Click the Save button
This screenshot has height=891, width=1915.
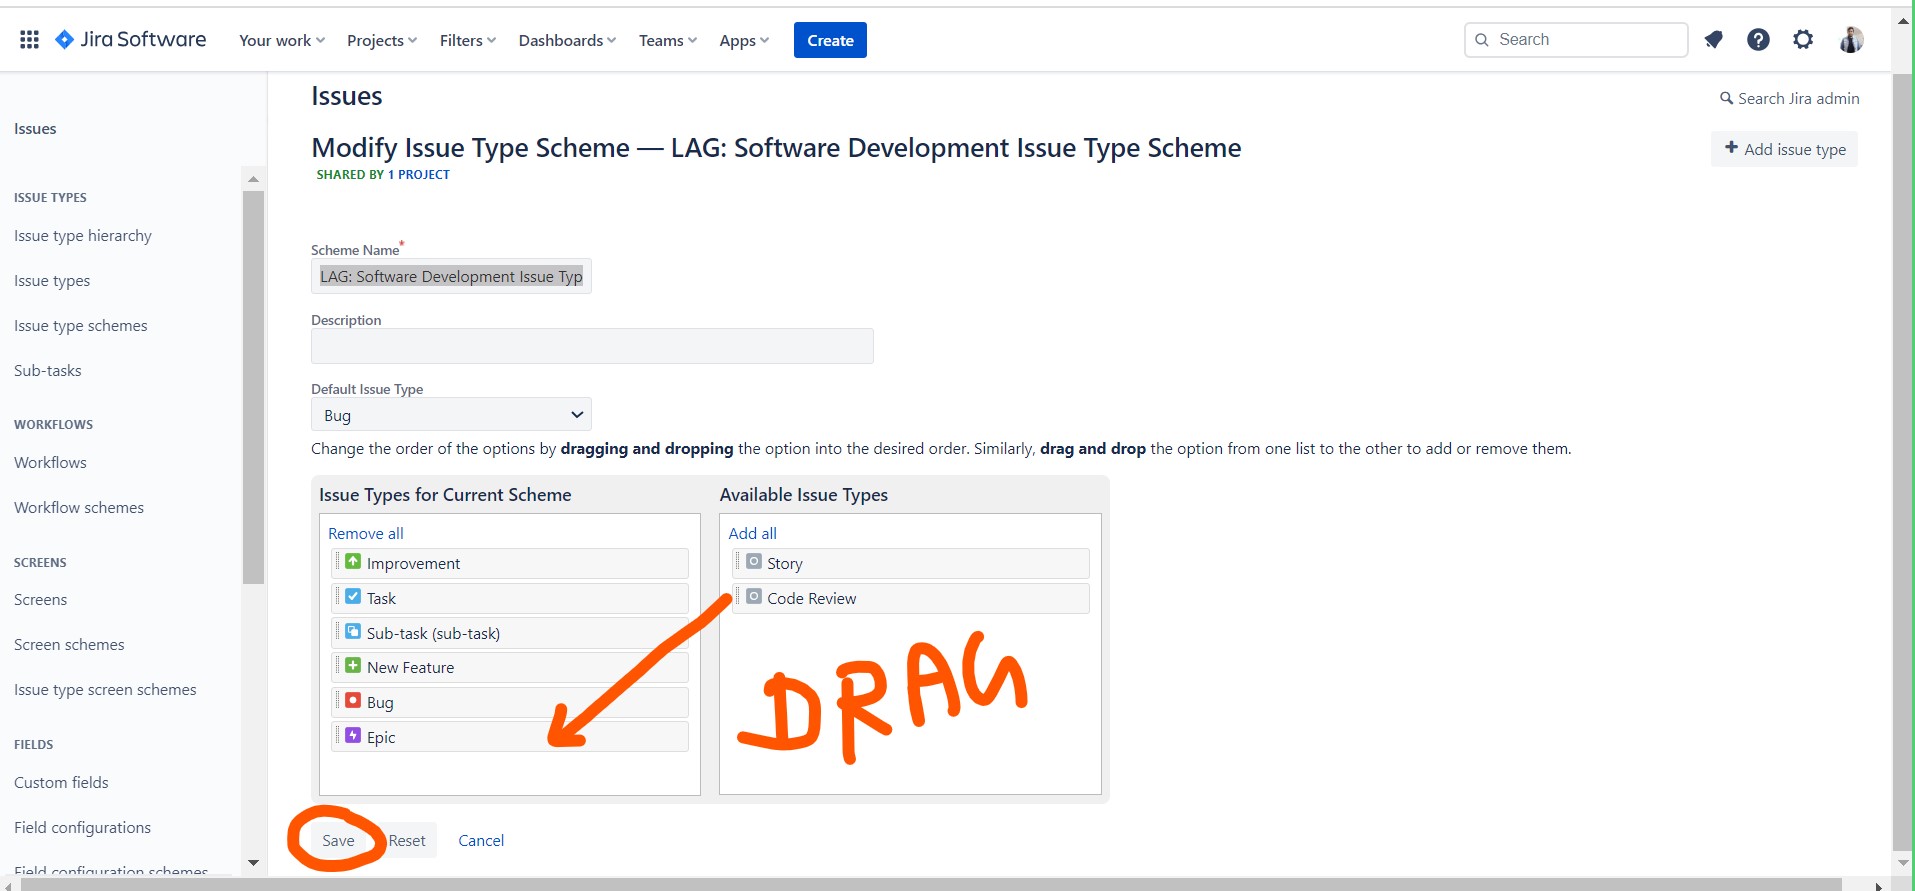pyautogui.click(x=338, y=841)
